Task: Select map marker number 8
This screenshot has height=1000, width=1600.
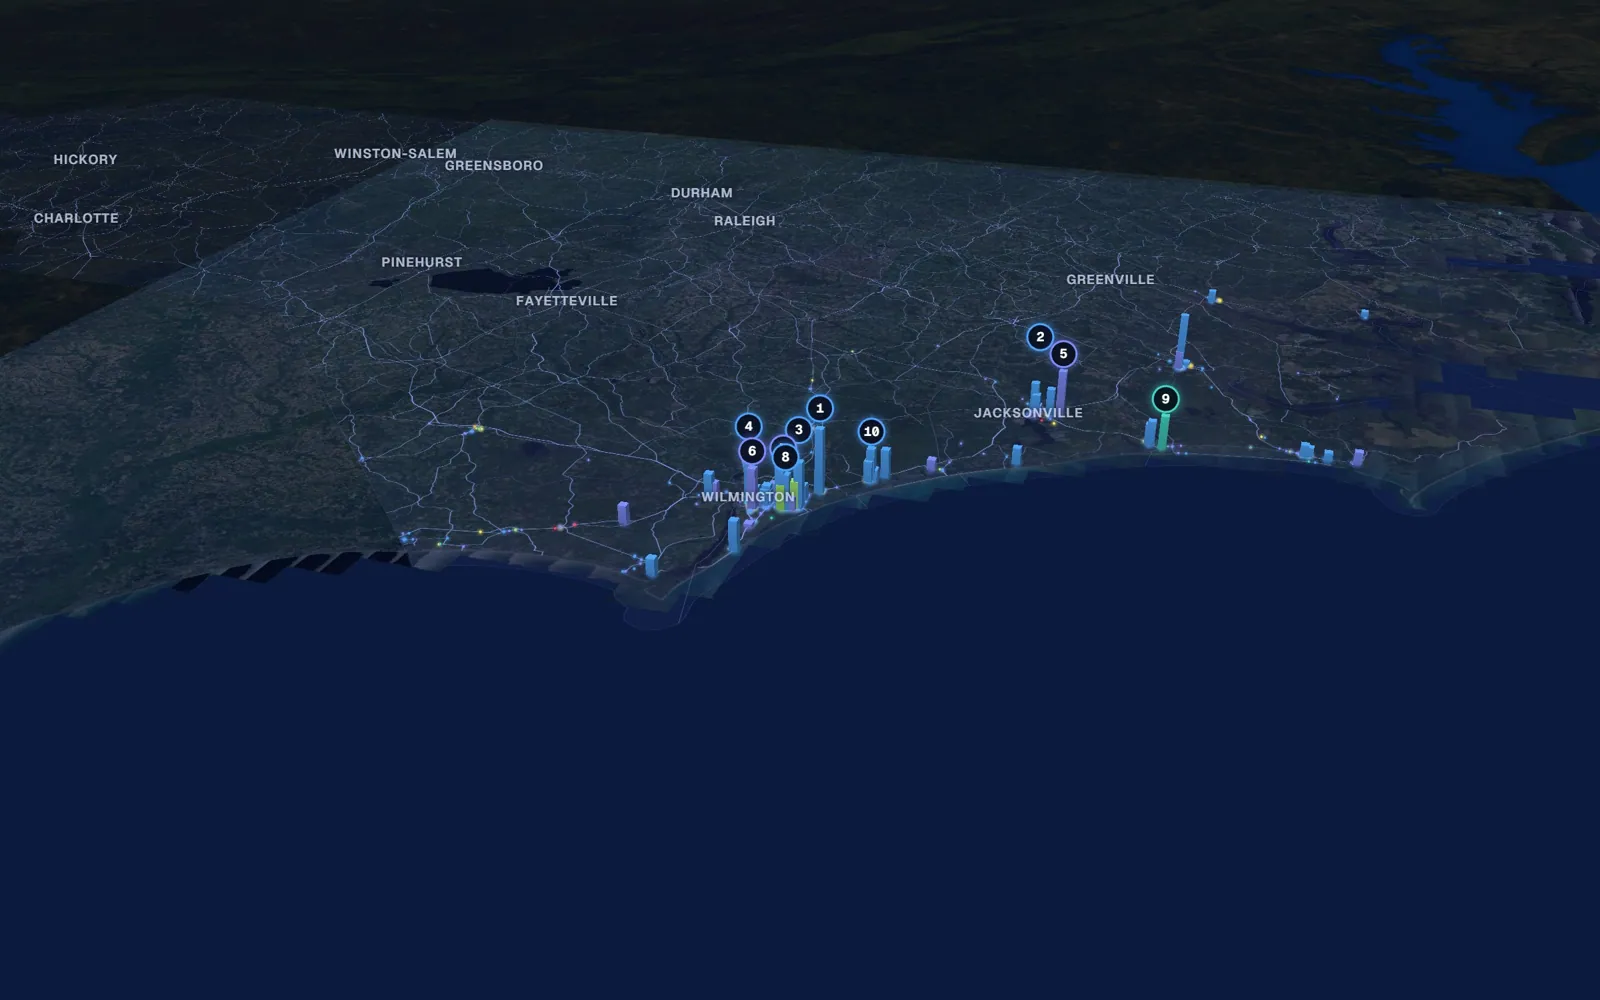Action: click(785, 457)
